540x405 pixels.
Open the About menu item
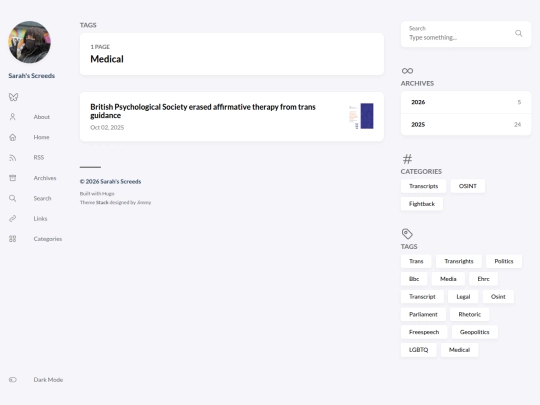point(42,117)
